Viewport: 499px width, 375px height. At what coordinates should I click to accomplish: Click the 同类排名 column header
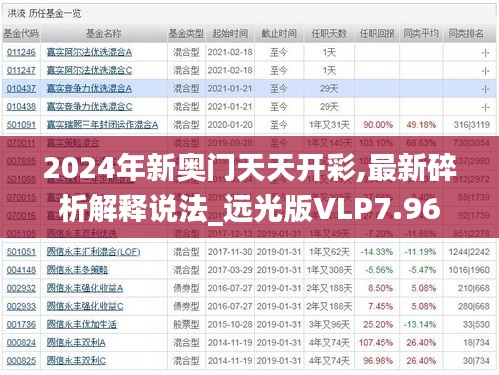466,33
